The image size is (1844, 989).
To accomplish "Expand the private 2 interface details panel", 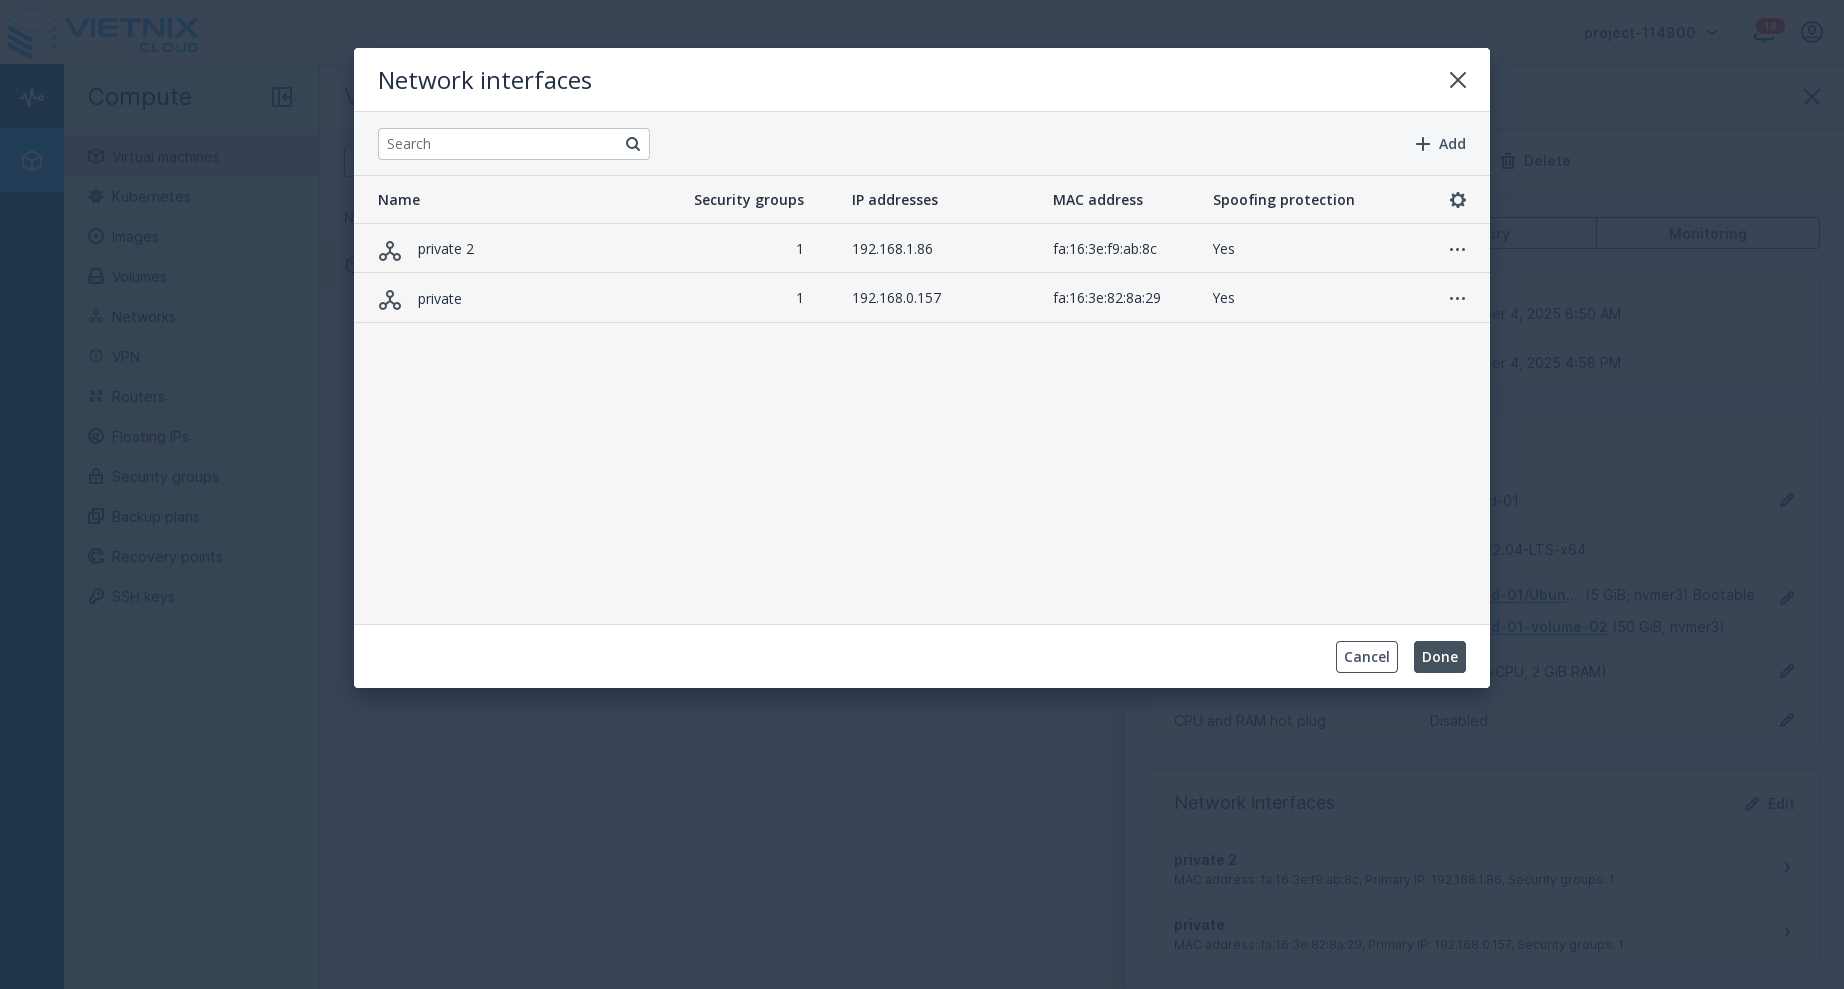I will click(x=1787, y=867).
